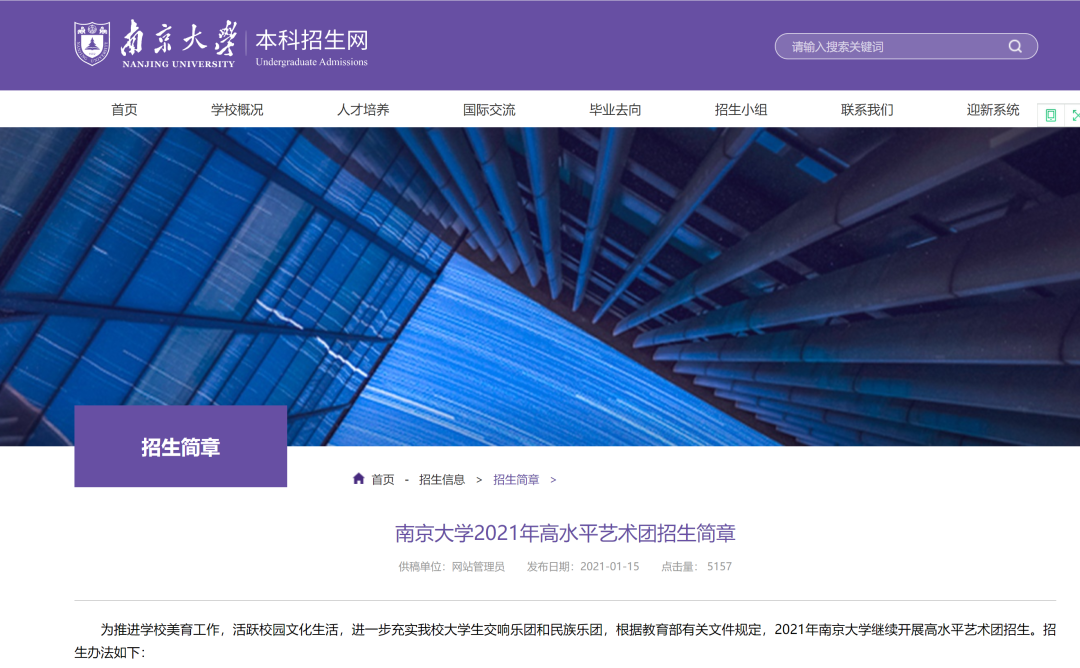This screenshot has height=668, width=1080.
Task: Click the purple 招生简章 section heading
Action: (x=180, y=447)
